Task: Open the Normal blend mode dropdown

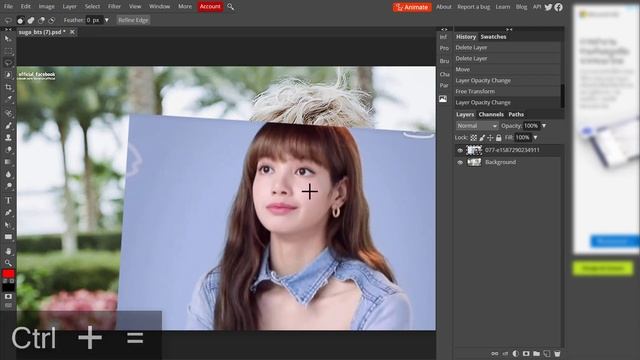Action: 477,126
